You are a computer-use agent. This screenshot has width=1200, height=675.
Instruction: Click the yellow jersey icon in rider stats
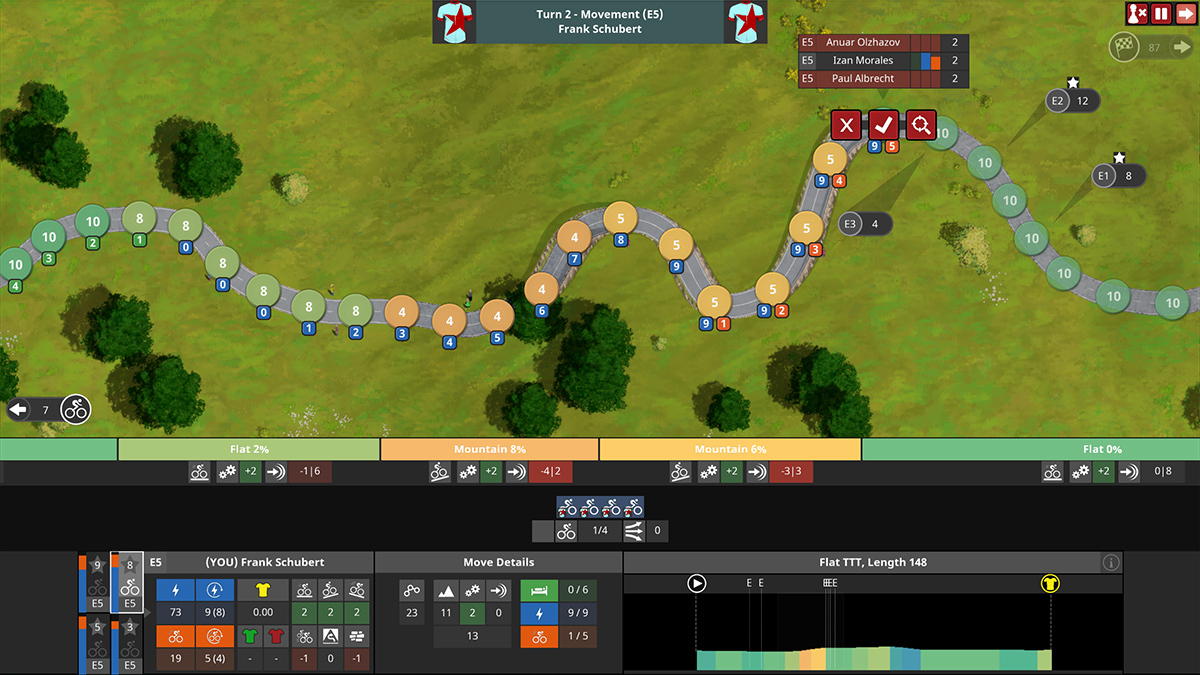click(x=263, y=590)
